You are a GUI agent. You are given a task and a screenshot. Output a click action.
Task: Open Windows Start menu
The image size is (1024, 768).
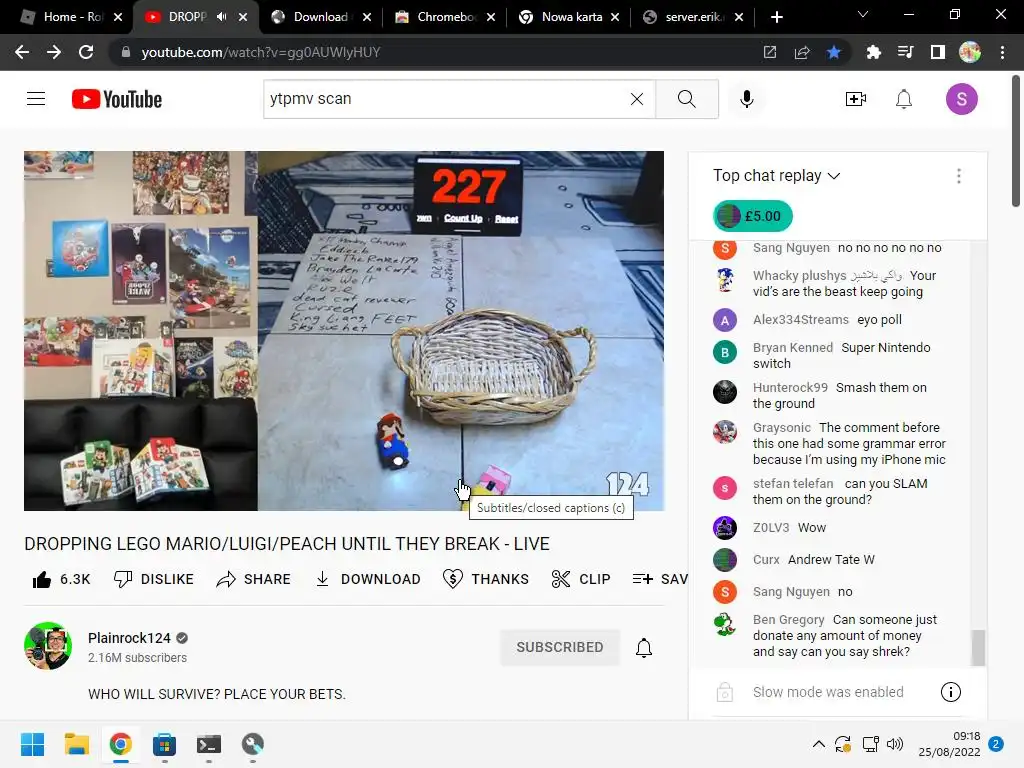point(32,744)
